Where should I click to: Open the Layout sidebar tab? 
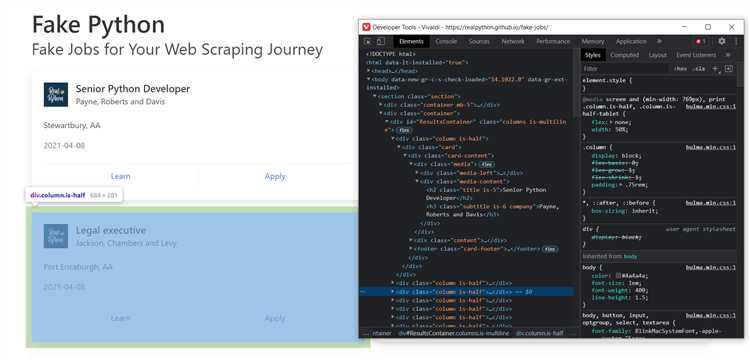pyautogui.click(x=657, y=55)
